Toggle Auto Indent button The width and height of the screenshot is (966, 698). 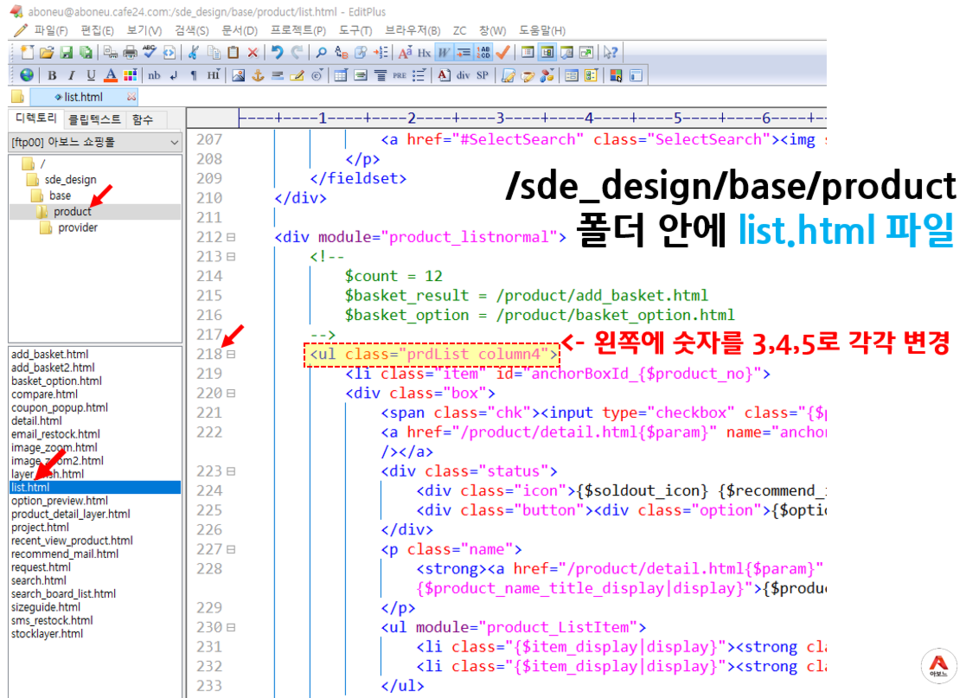[463, 52]
